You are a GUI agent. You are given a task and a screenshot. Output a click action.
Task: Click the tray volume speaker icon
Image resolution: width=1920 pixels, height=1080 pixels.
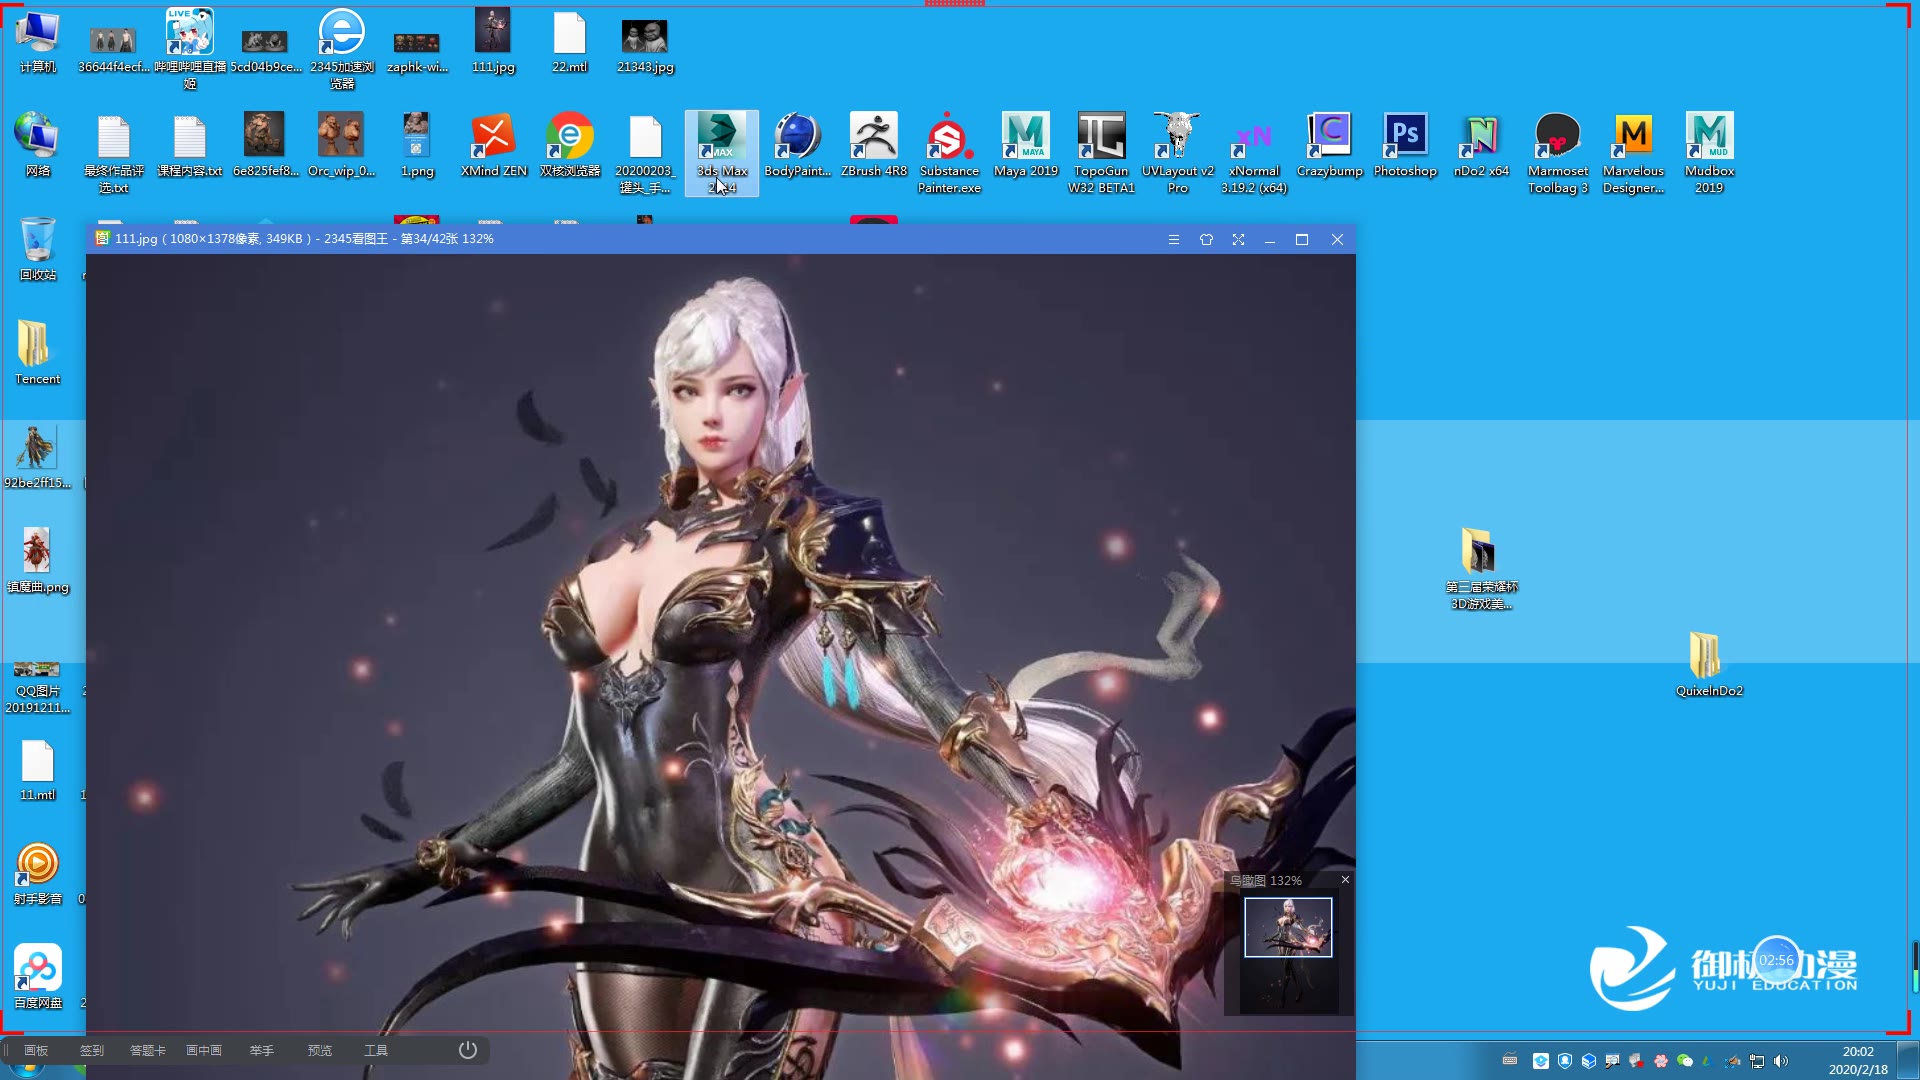point(1781,1061)
